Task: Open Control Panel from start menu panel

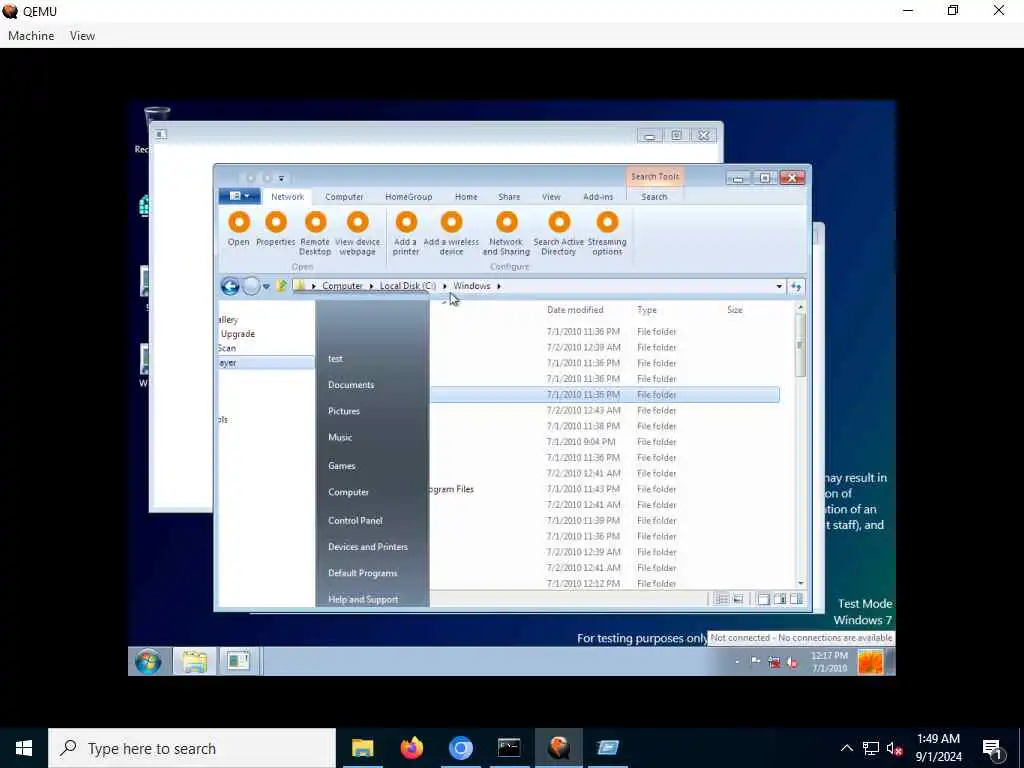Action: (355, 520)
